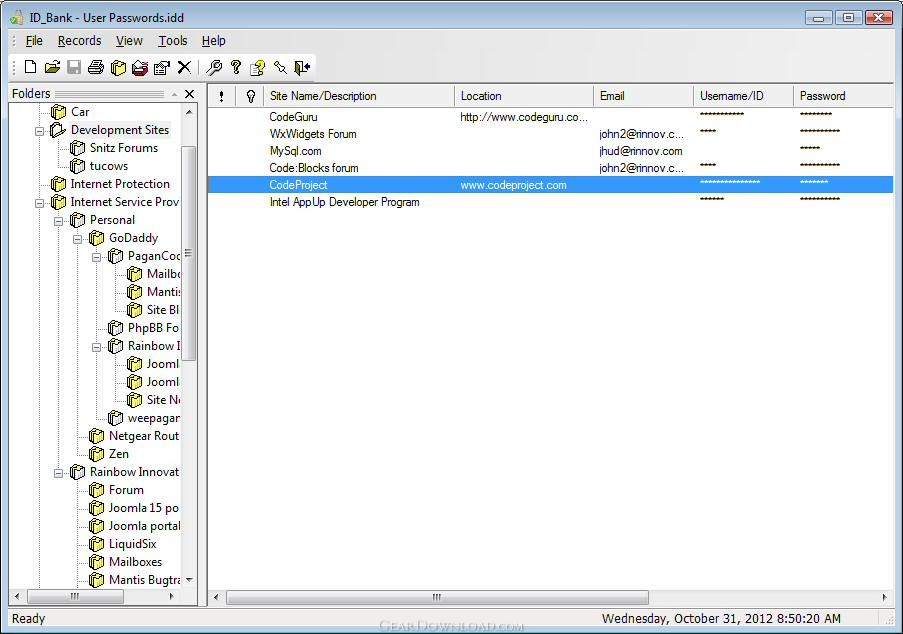Click the lightbulb hint column header
Viewport: 903px width, 634px height.
pos(250,96)
